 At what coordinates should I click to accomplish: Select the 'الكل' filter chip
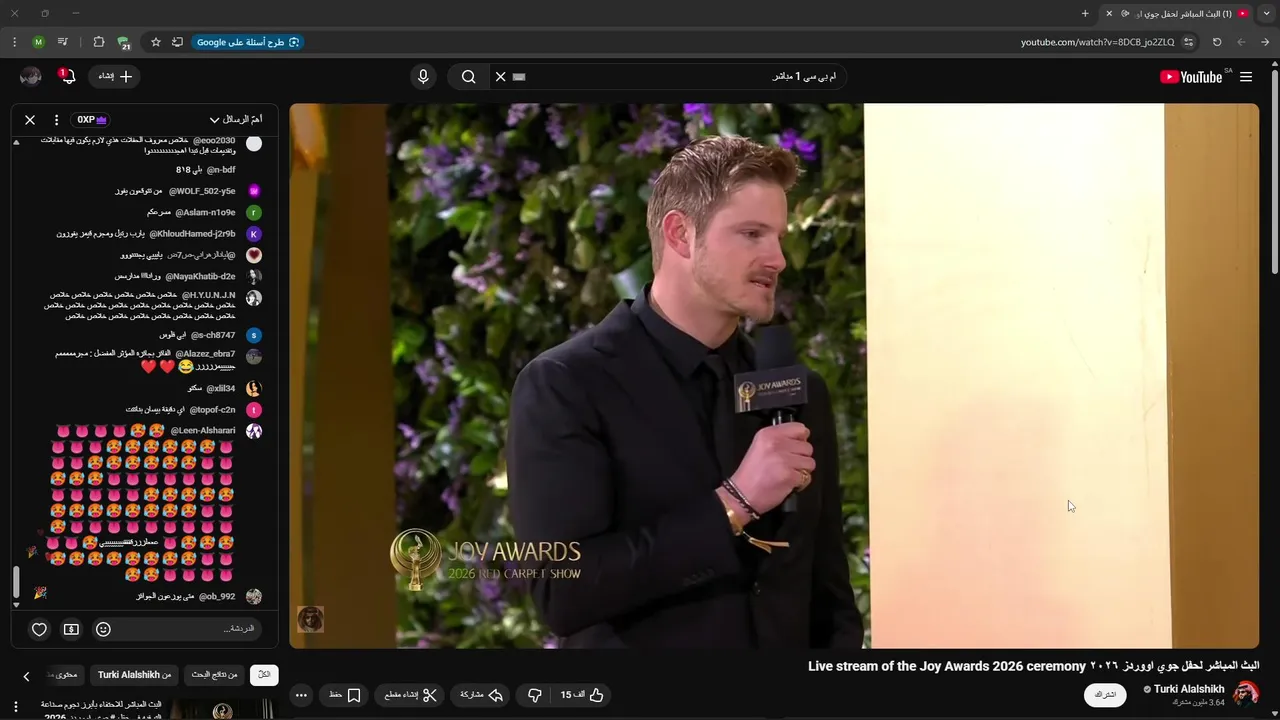(264, 675)
